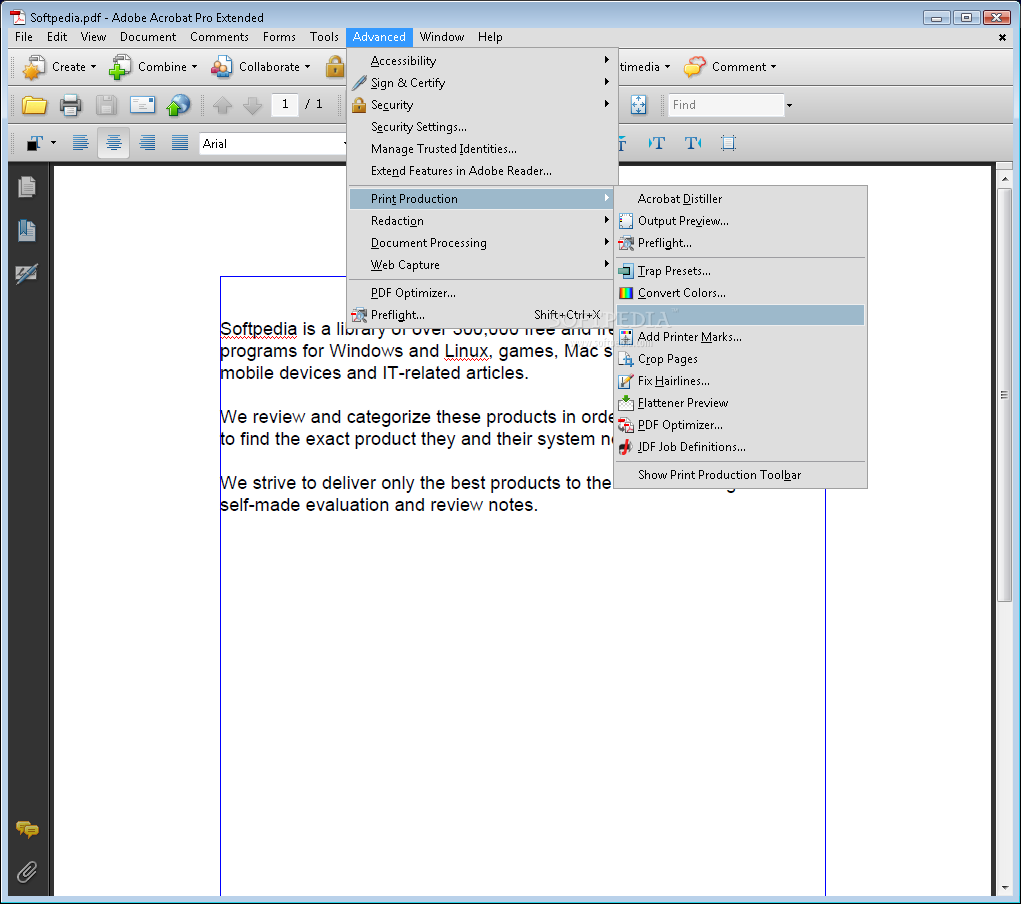Align text left
The width and height of the screenshot is (1021, 904).
80,143
